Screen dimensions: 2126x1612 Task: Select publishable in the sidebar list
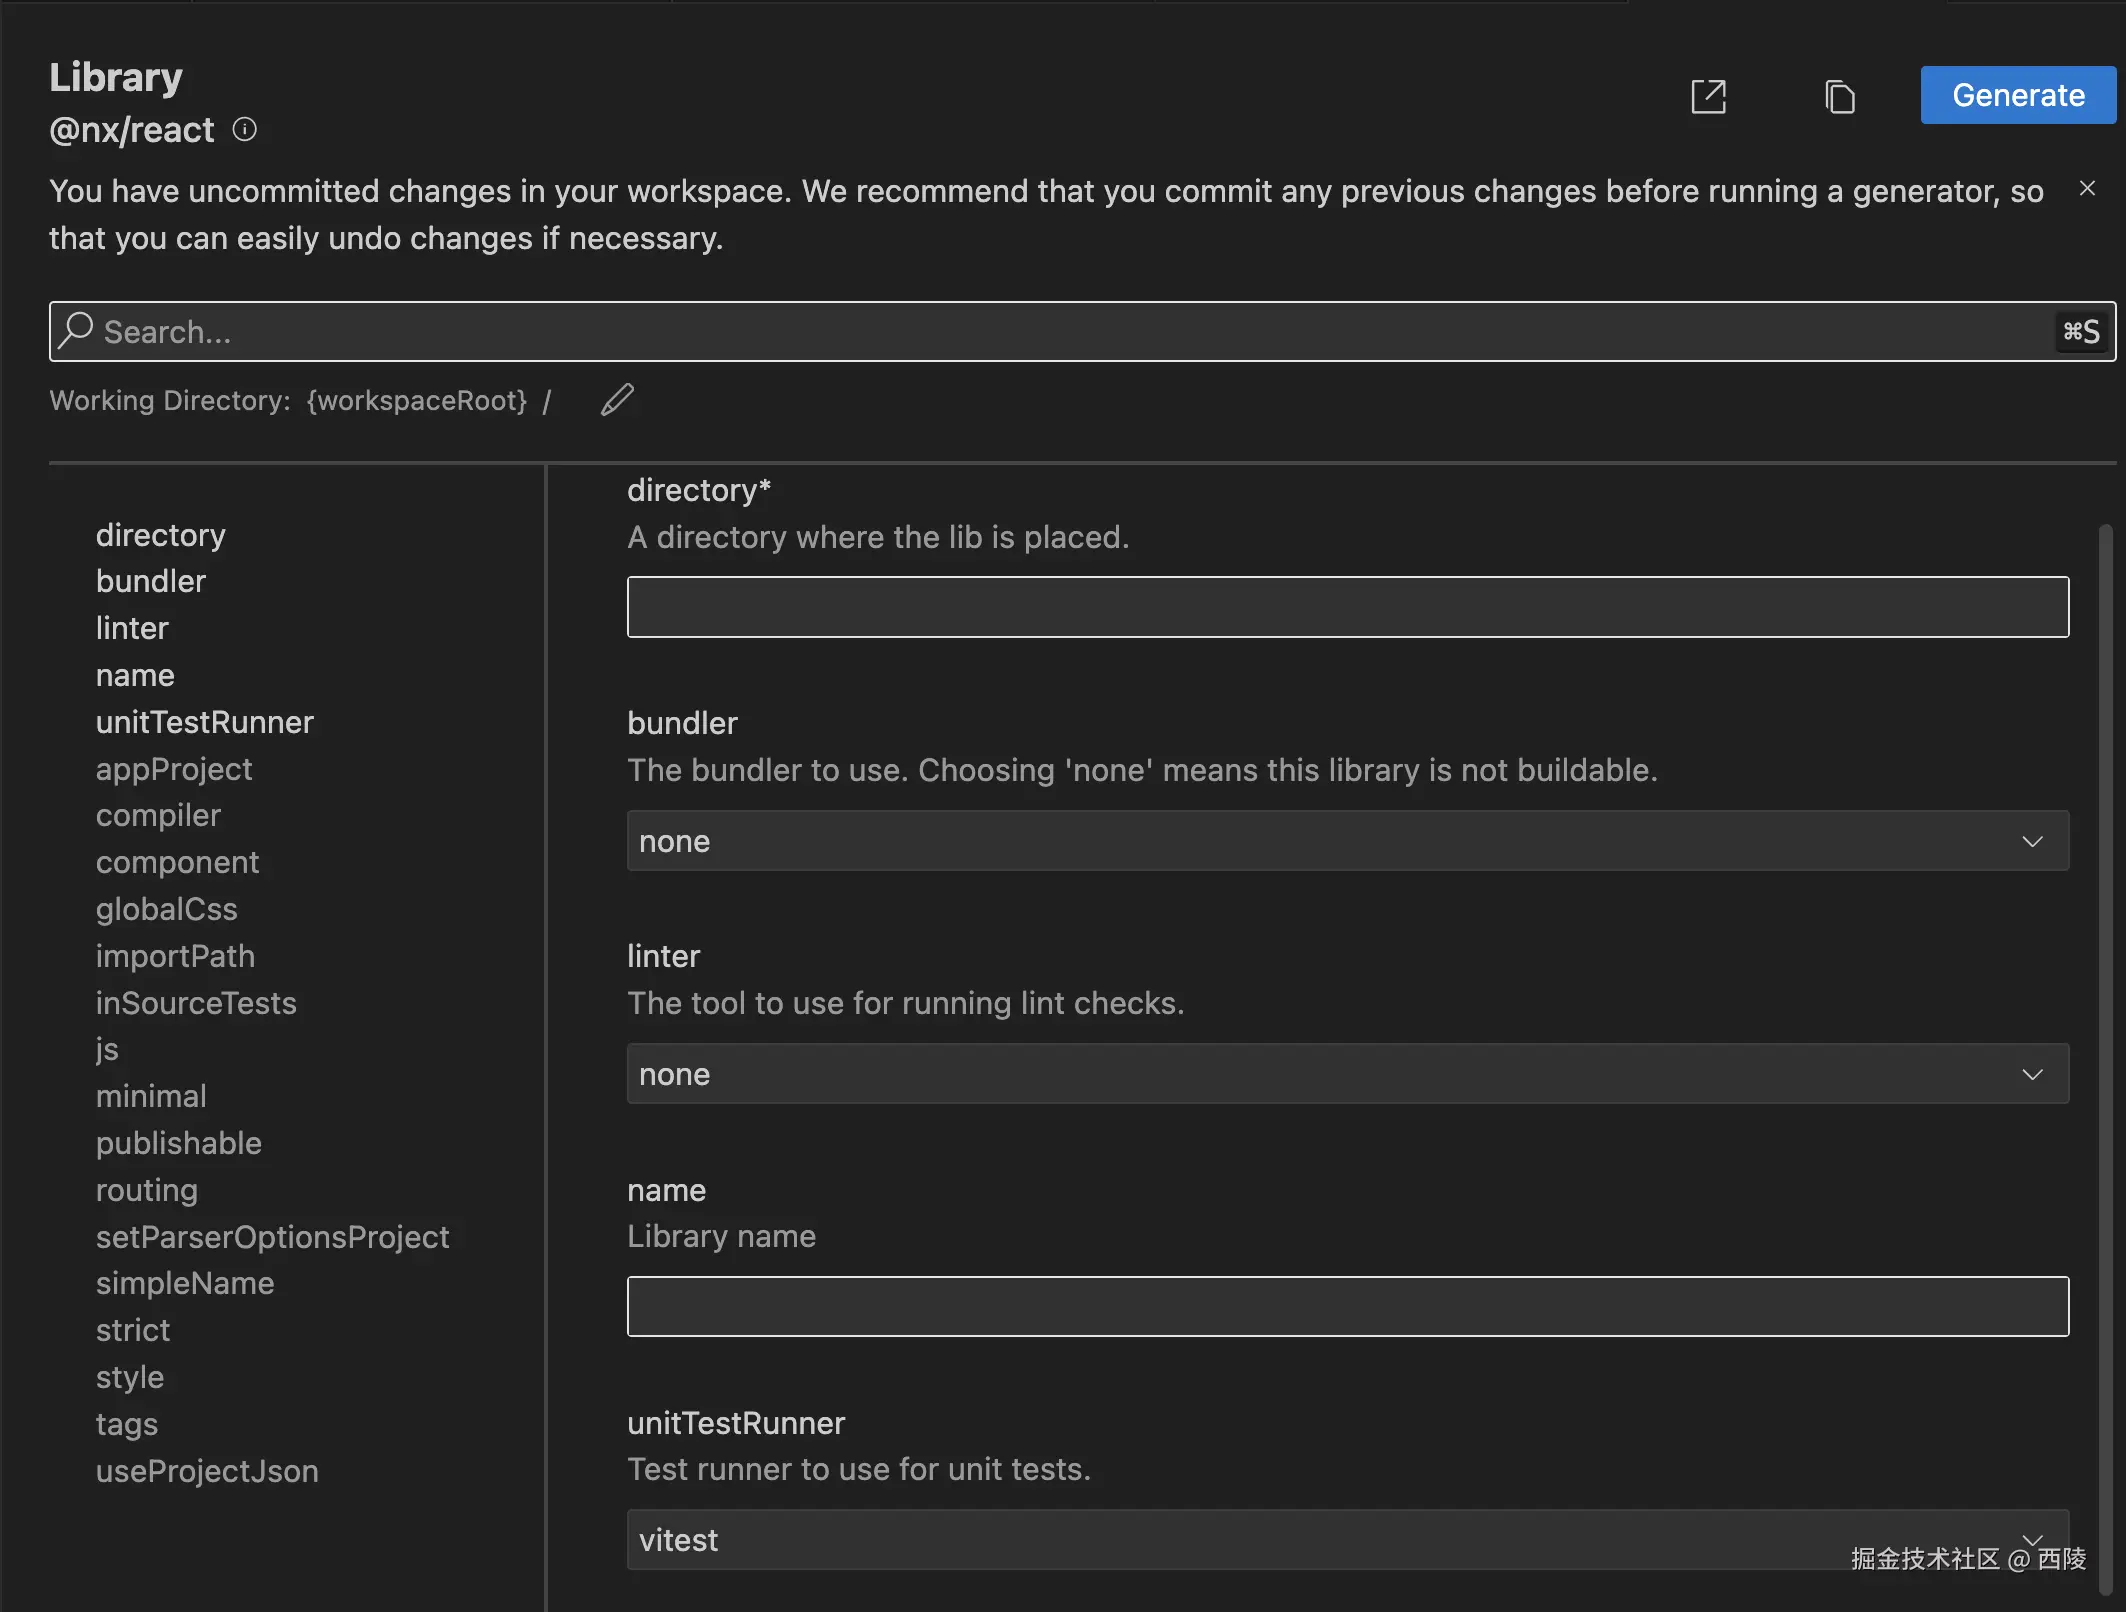point(179,1143)
